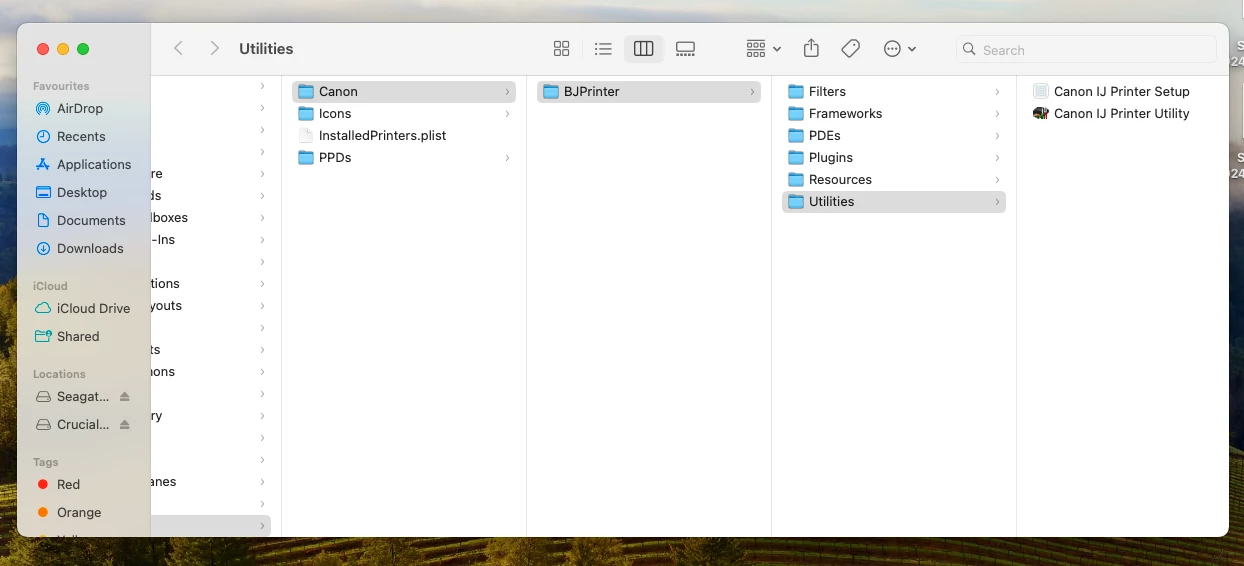Viewport: 1244px width, 566px height.
Task: Click the Tags section header
Action: tap(46, 462)
